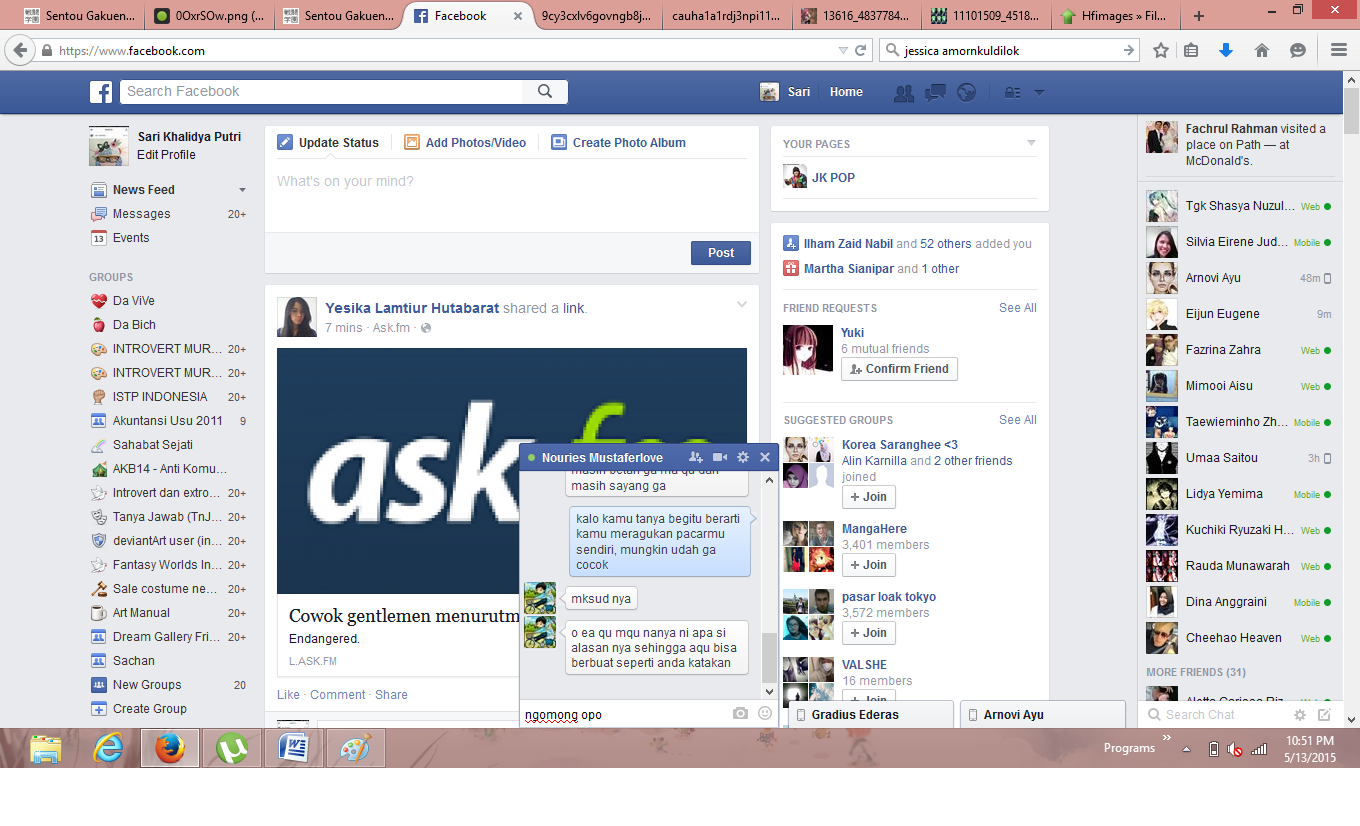The image size is (1360, 826).
Task: Show hidden system tray icons
Action: (x=1187, y=749)
